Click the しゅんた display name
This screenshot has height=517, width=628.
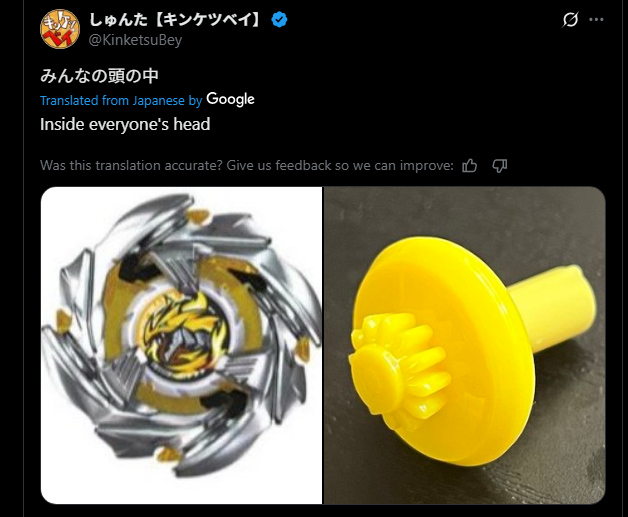click(x=118, y=19)
